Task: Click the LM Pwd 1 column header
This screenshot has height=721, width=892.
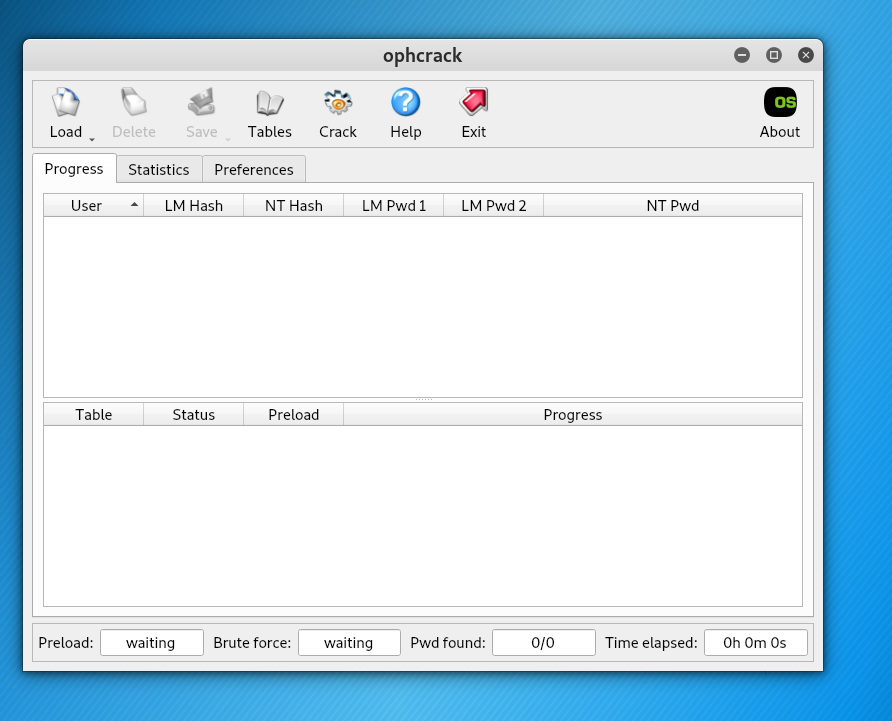Action: point(394,205)
